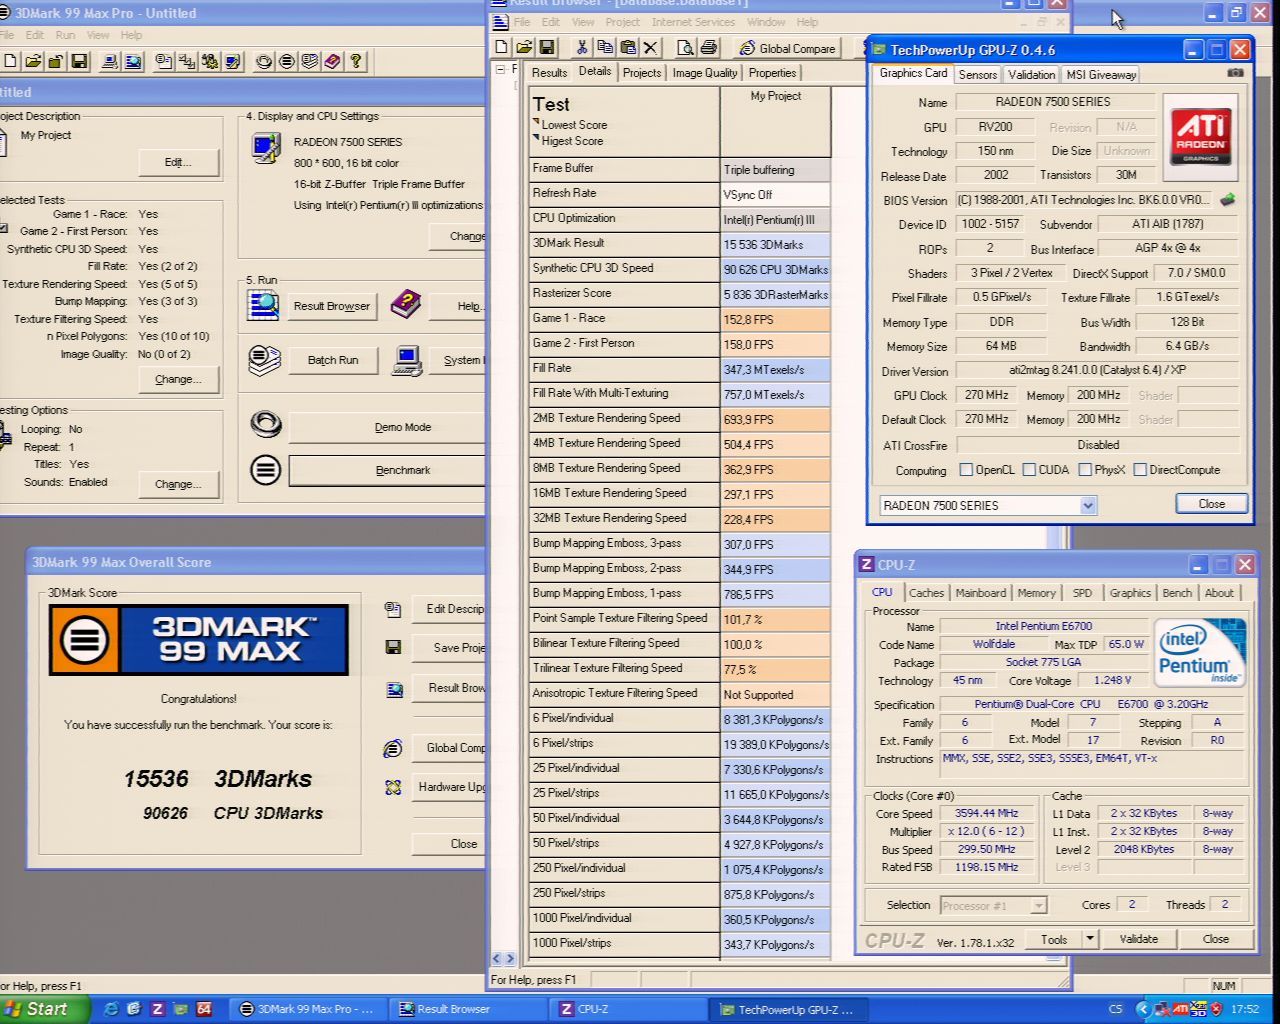Viewport: 1280px width, 1024px height.
Task: Click the Global Compare toolbar button
Action: (x=788, y=48)
